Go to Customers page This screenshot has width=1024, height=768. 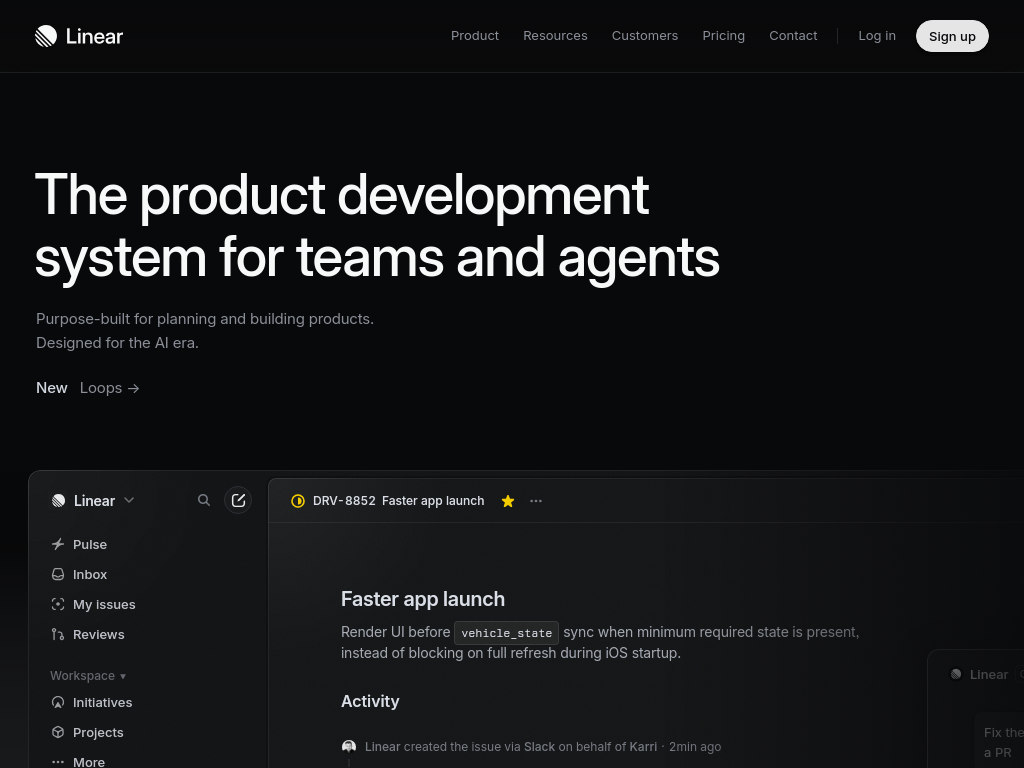coord(645,36)
